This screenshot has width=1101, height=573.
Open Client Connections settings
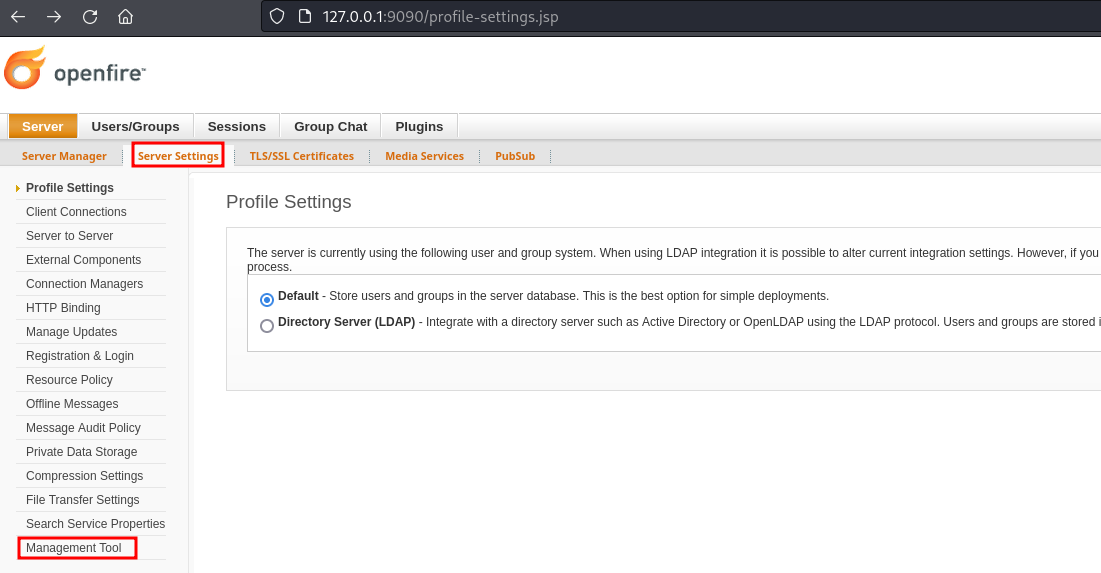click(76, 212)
